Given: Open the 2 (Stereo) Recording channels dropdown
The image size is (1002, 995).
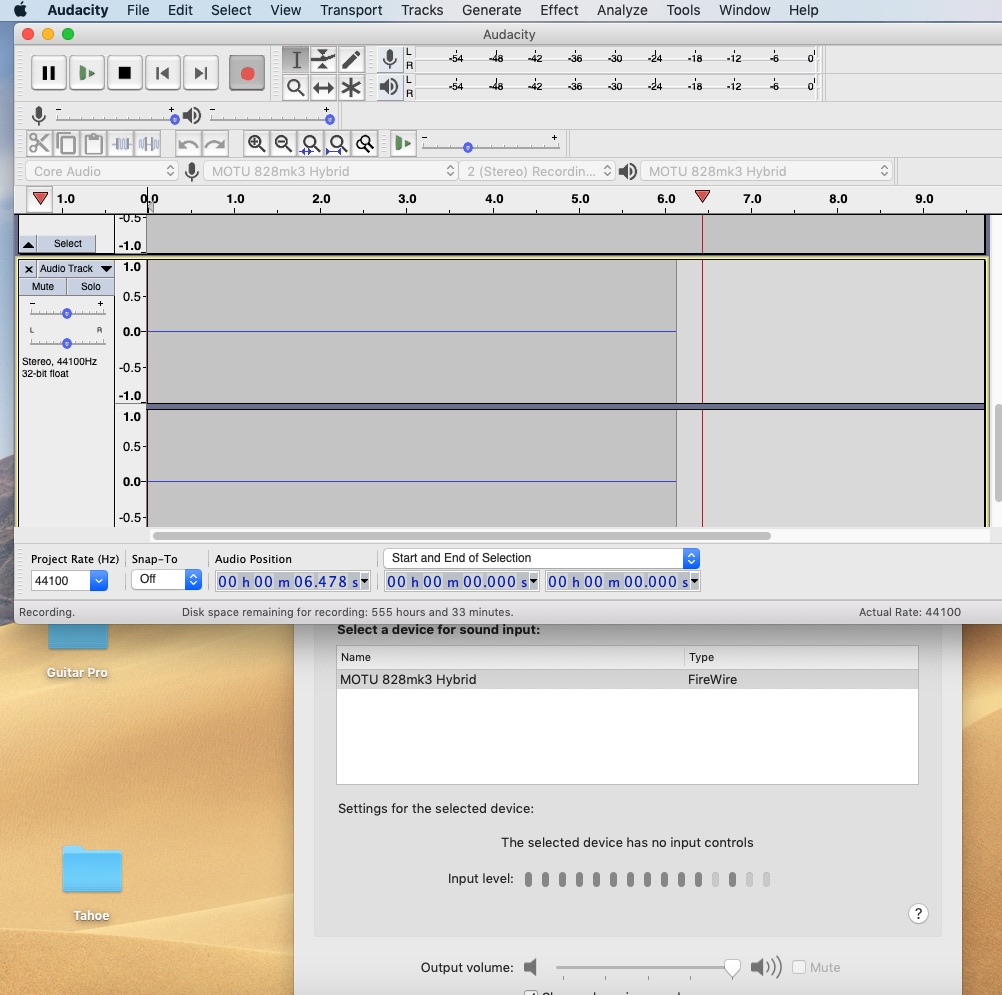Looking at the screenshot, I should (x=537, y=171).
